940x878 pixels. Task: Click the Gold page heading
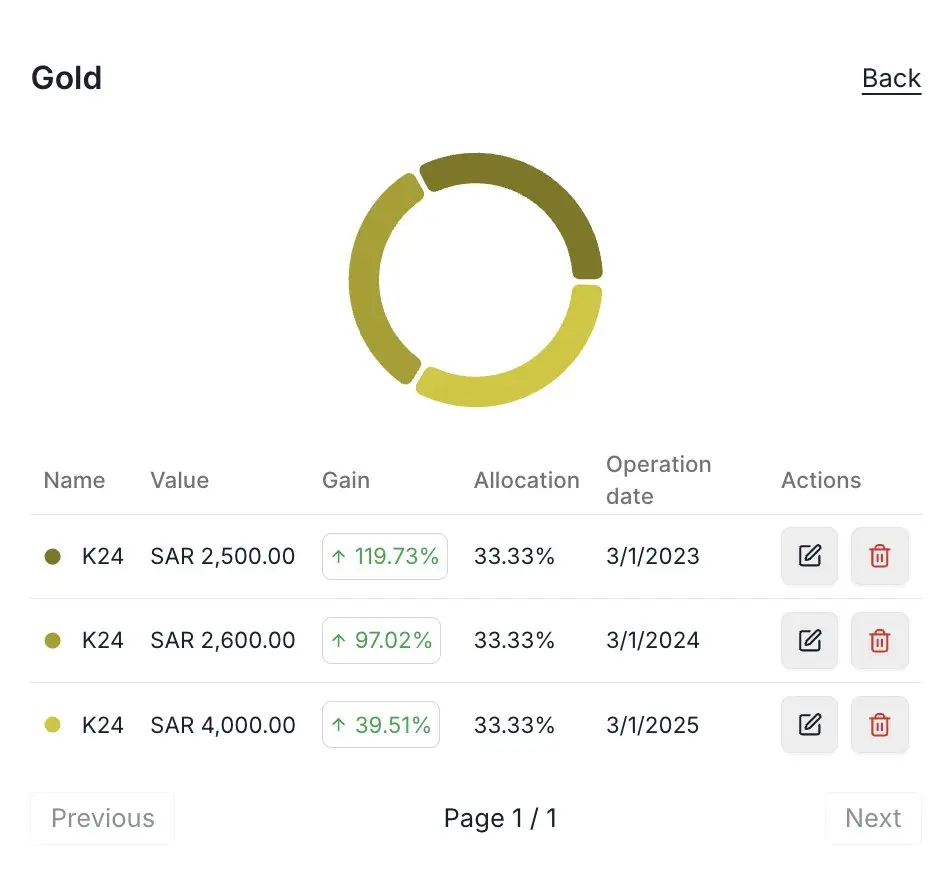[67, 78]
